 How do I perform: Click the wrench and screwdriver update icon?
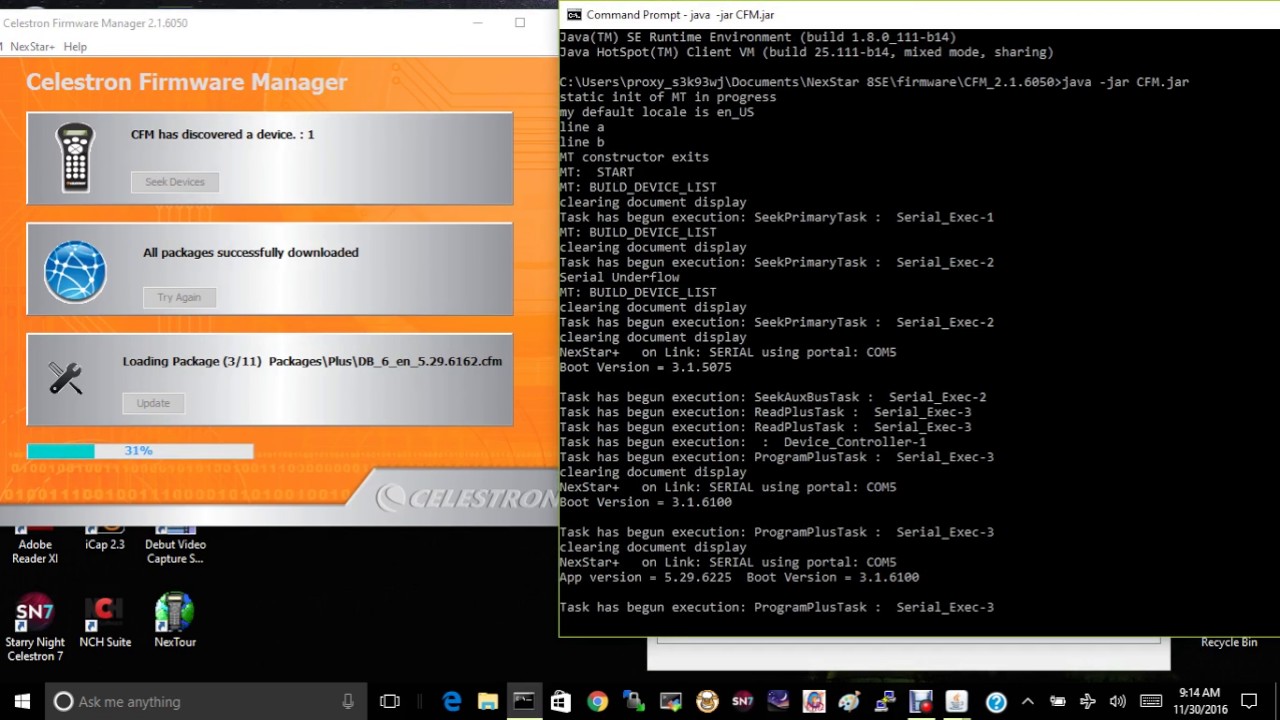(65, 378)
